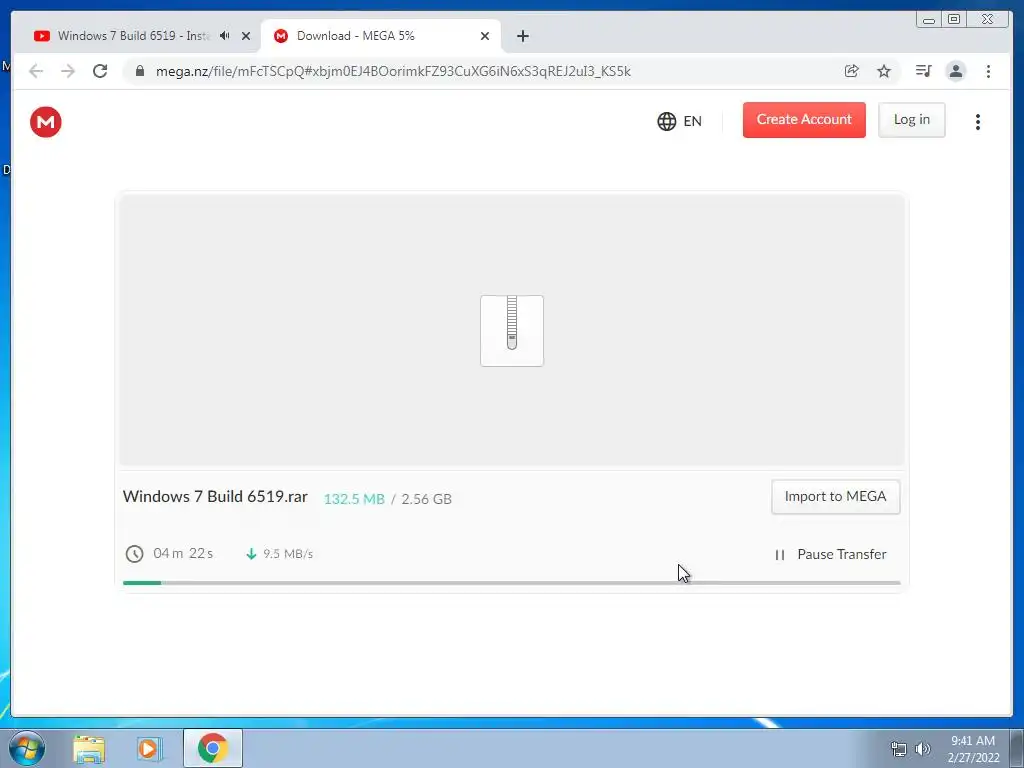Open the Windows Start menu

click(x=27, y=748)
